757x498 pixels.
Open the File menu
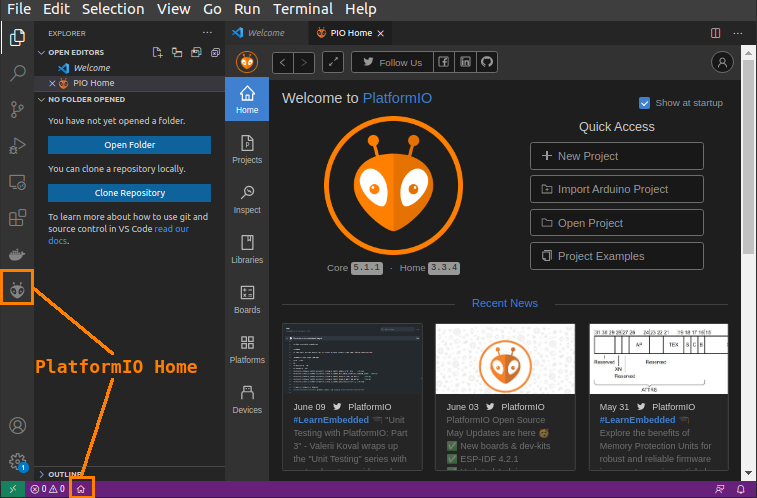(19, 9)
